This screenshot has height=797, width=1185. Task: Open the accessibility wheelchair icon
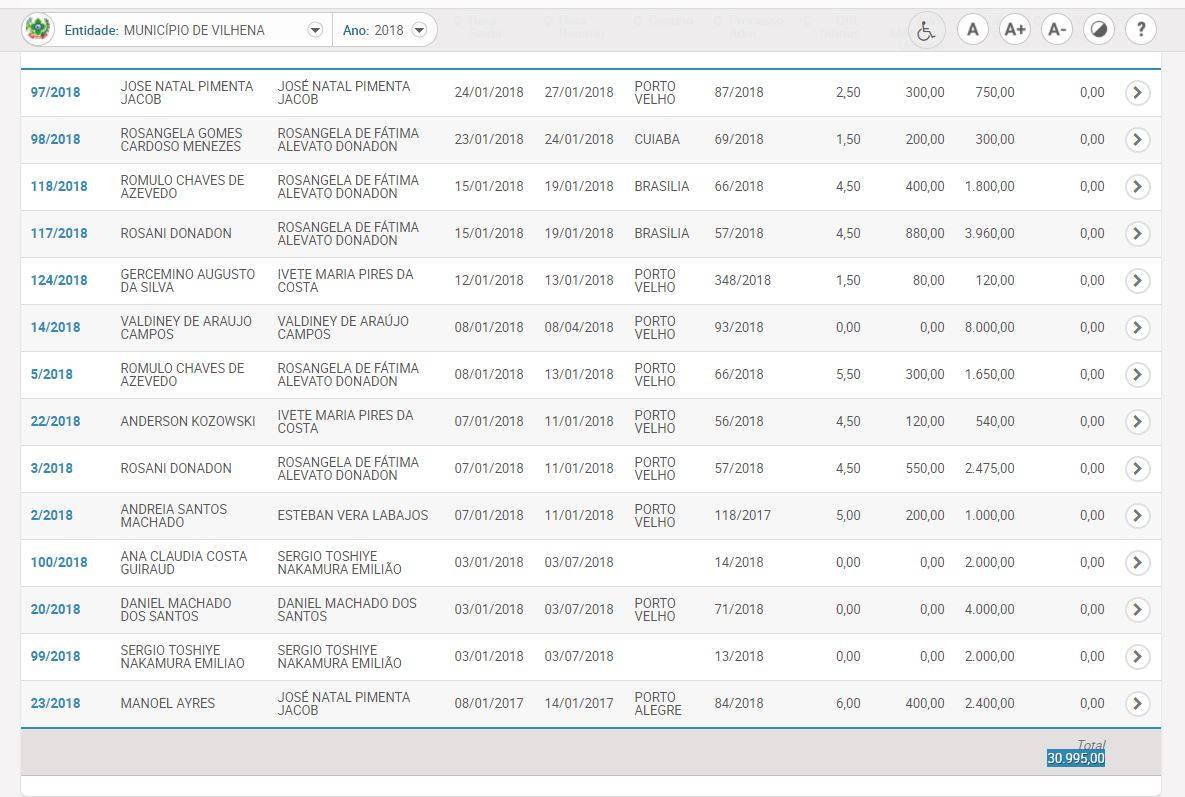tap(926, 30)
